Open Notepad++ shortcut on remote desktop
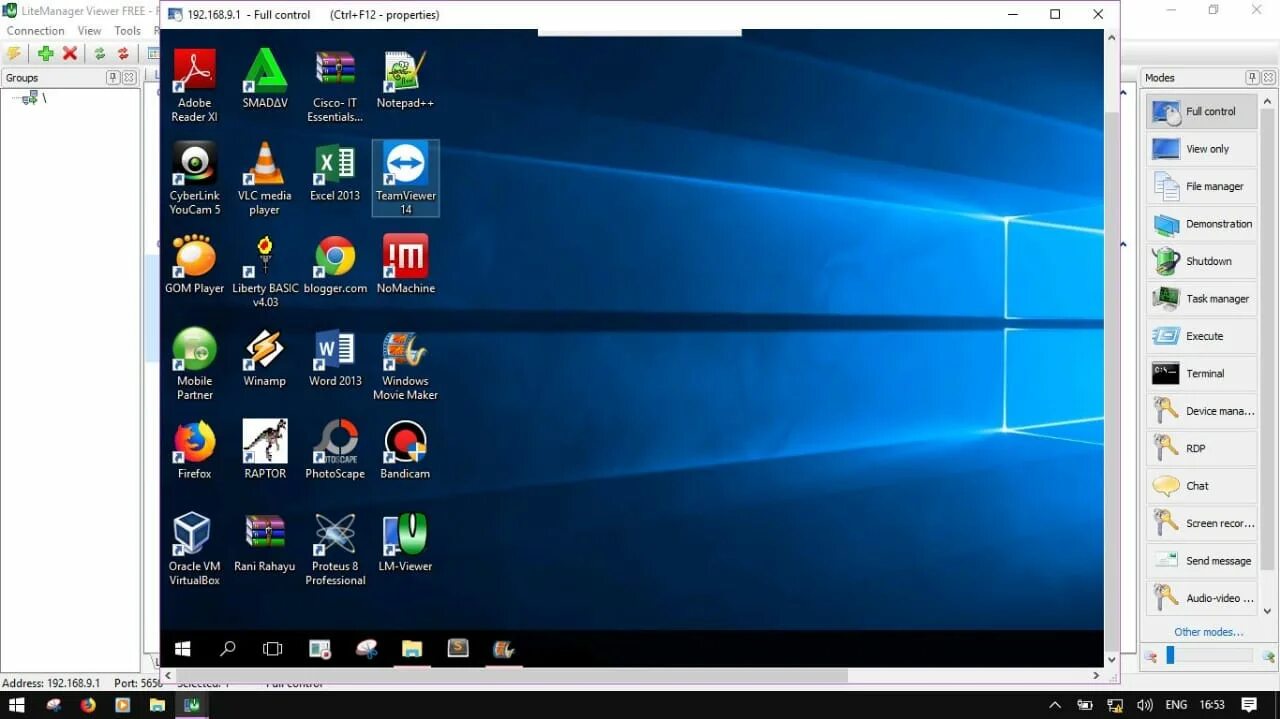1280x719 pixels. click(405, 80)
